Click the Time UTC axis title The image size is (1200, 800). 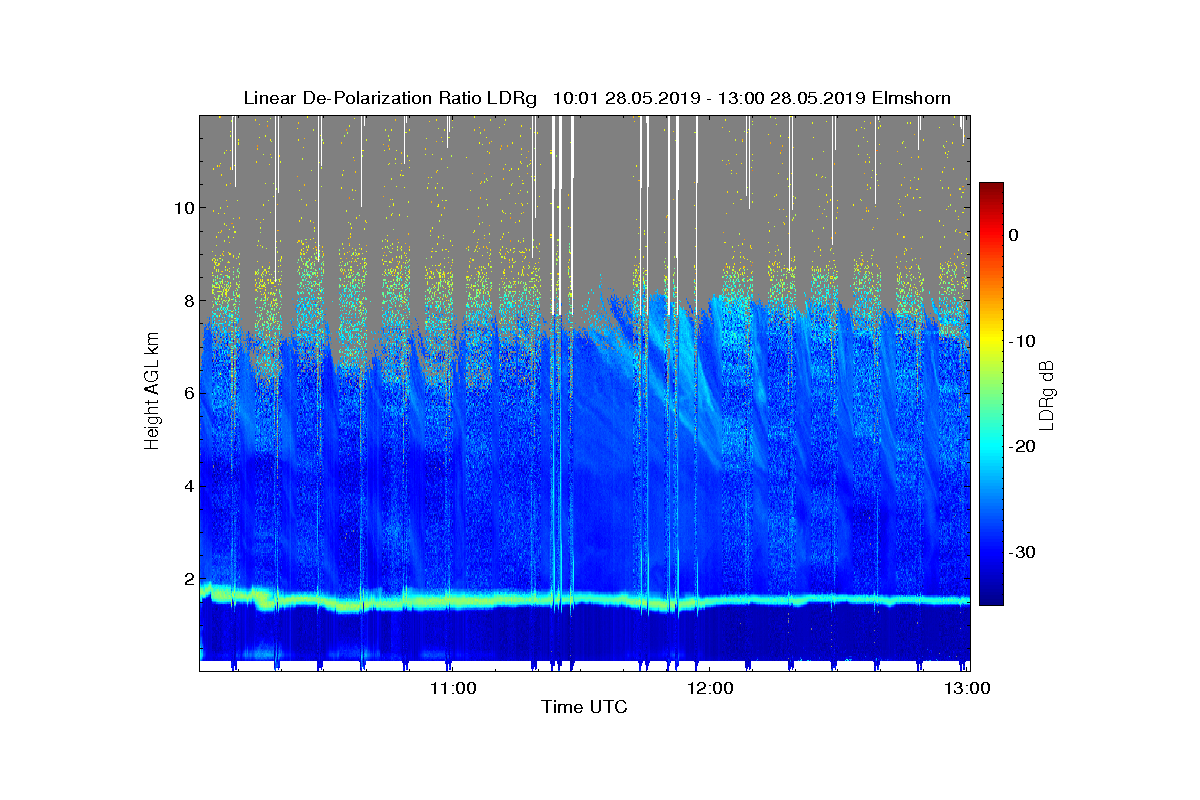point(585,708)
